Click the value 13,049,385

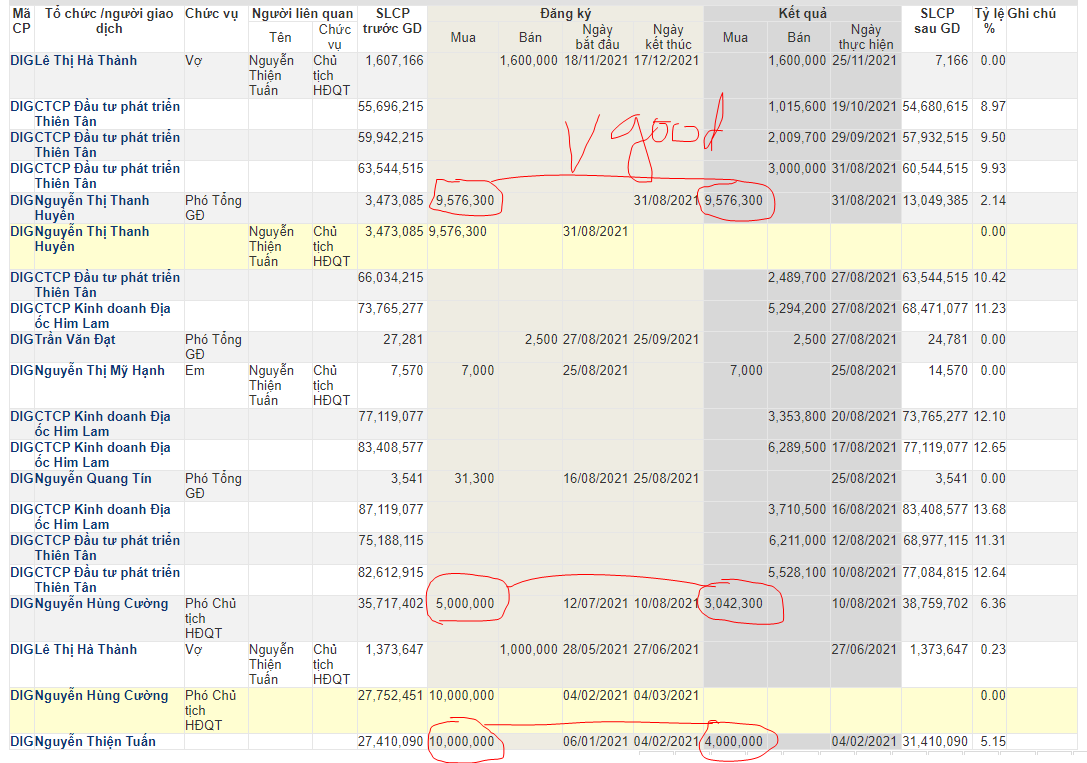(935, 201)
